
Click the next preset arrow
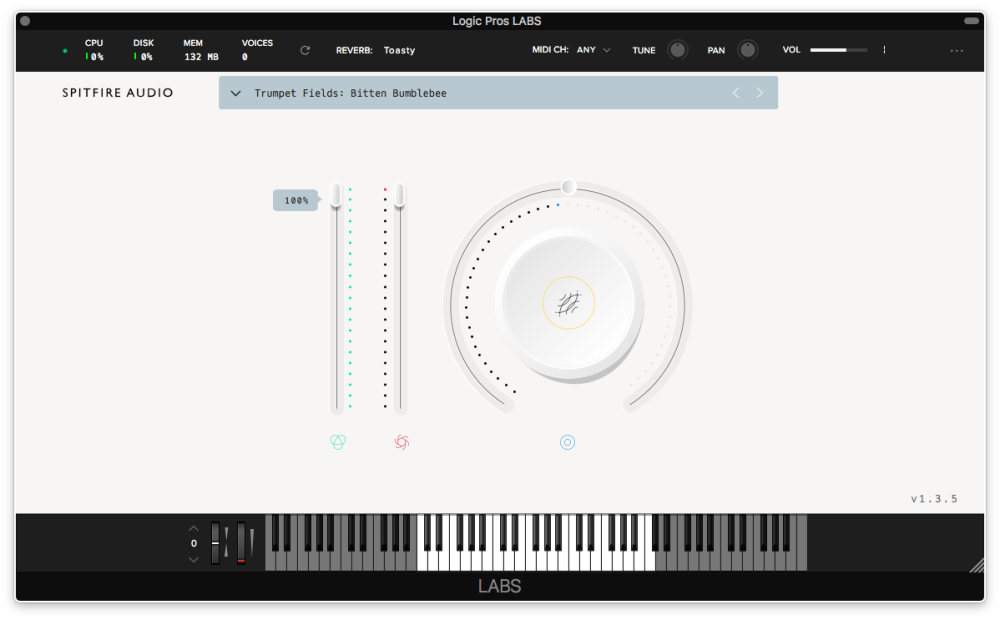point(760,92)
